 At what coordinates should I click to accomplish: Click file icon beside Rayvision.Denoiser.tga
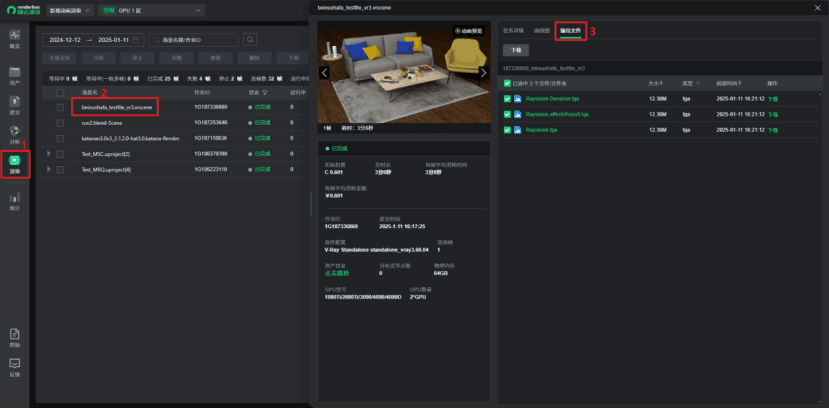coord(518,99)
